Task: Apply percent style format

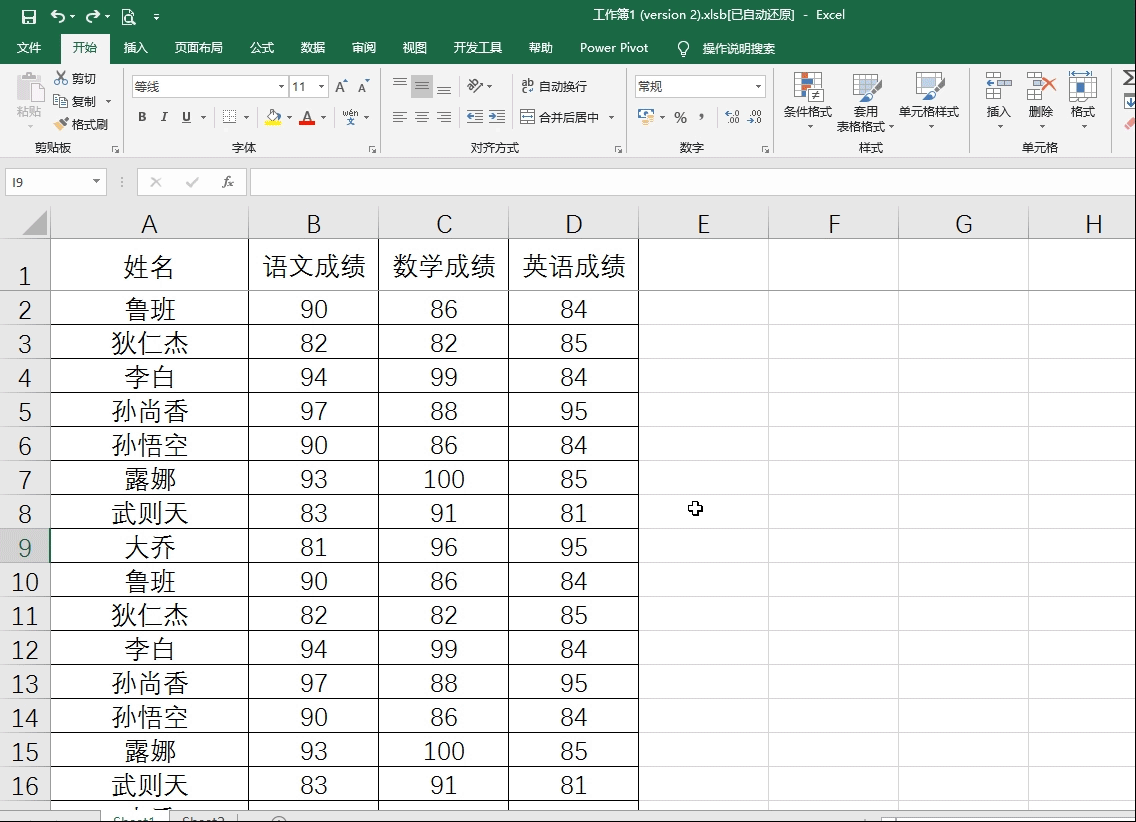Action: (x=680, y=117)
